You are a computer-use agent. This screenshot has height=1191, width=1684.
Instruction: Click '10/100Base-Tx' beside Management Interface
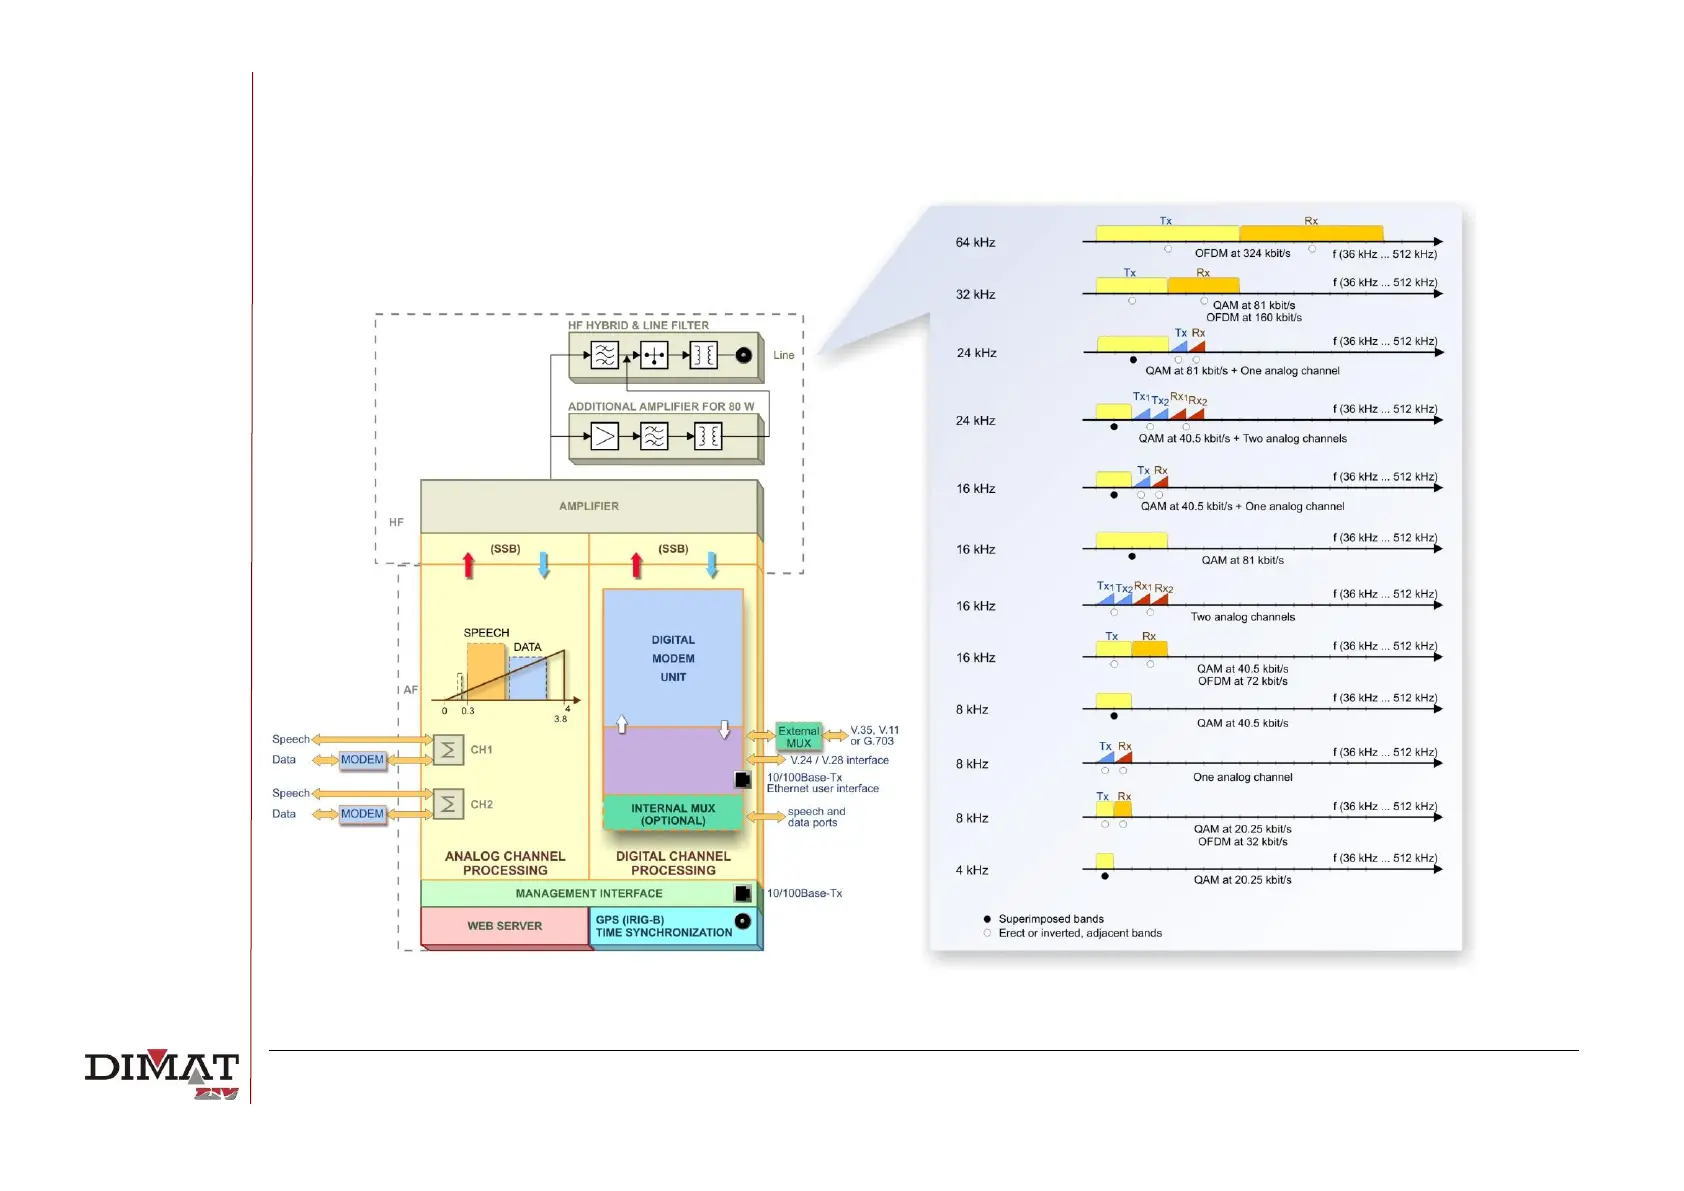[x=804, y=893]
